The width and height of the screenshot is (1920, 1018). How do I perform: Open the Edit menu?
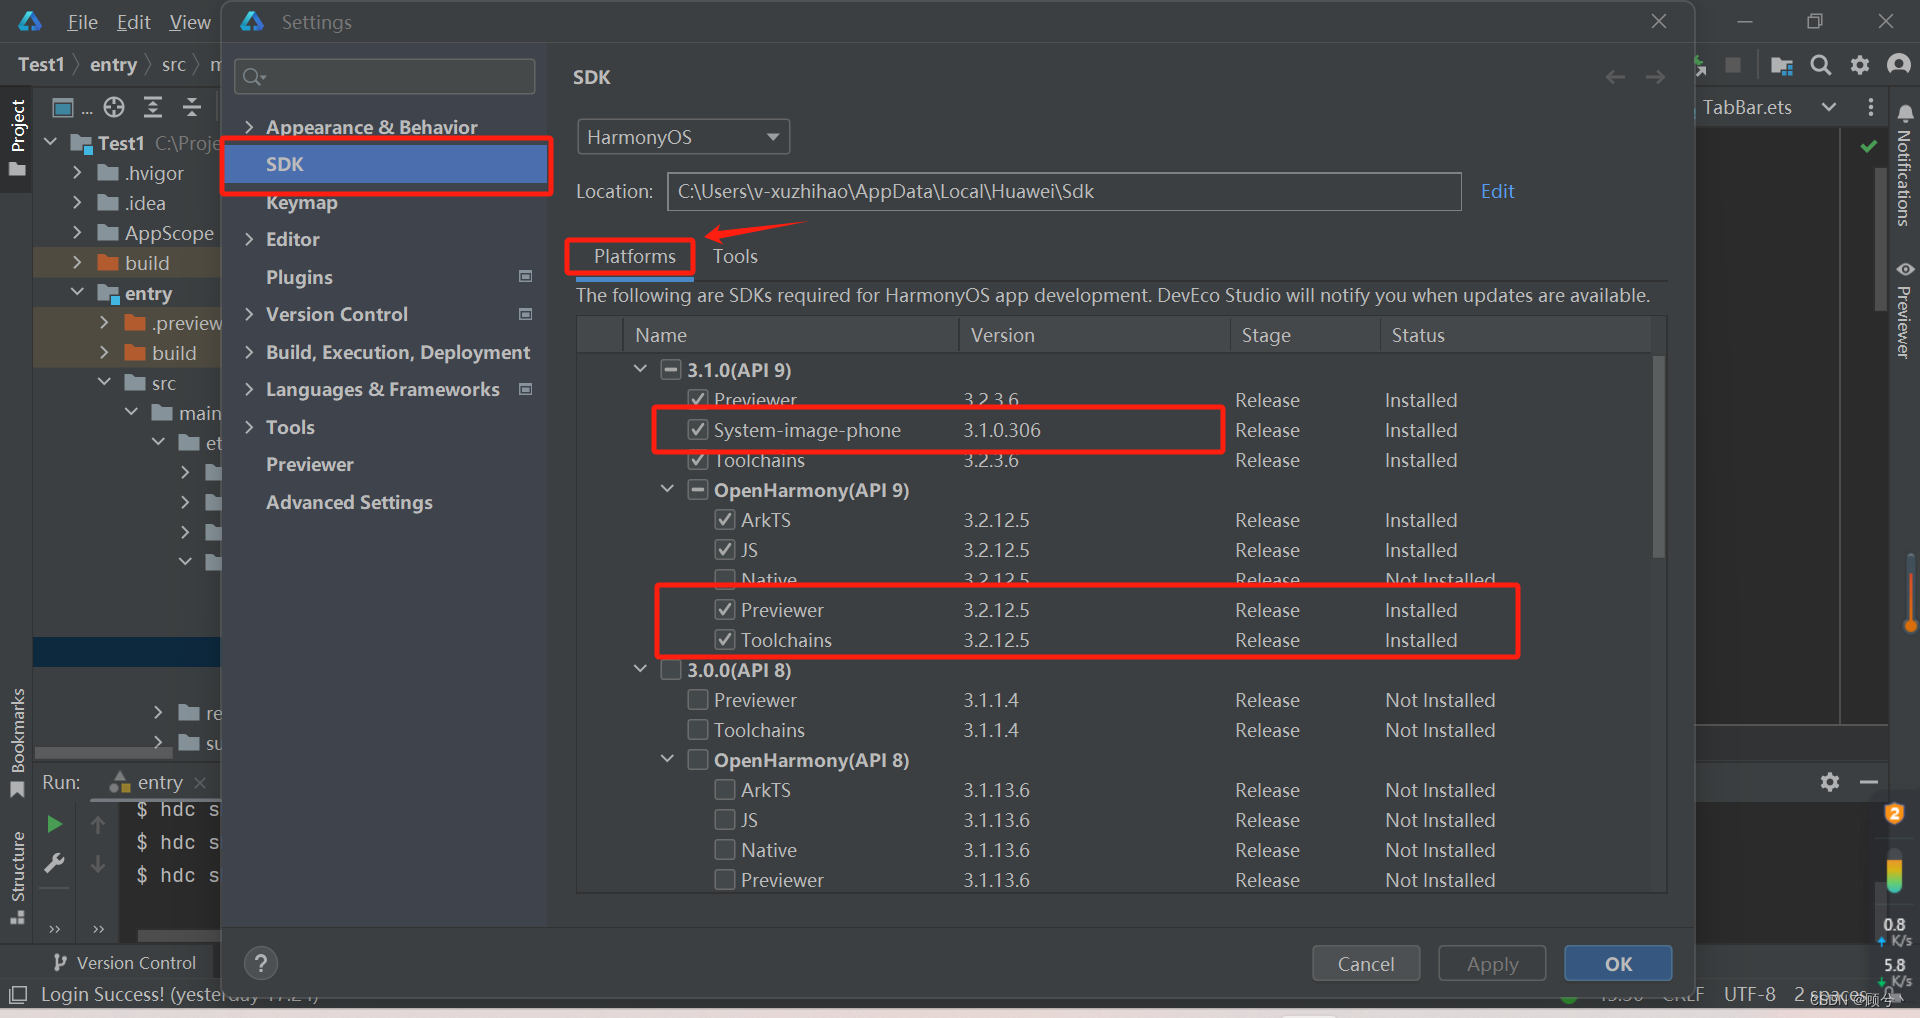click(x=133, y=22)
